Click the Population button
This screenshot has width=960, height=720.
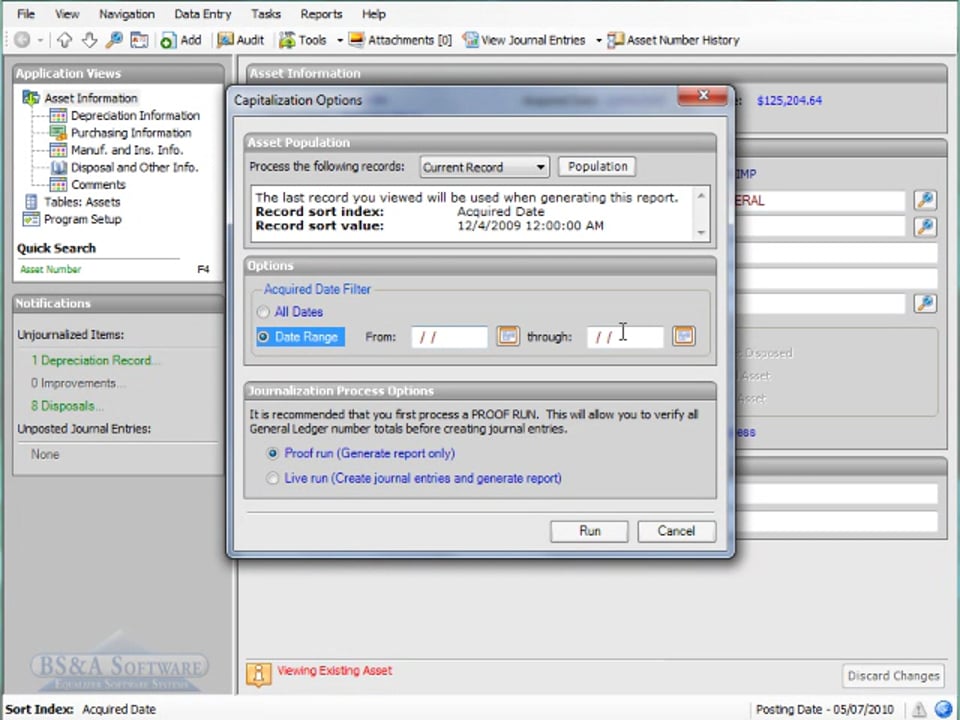pos(597,167)
